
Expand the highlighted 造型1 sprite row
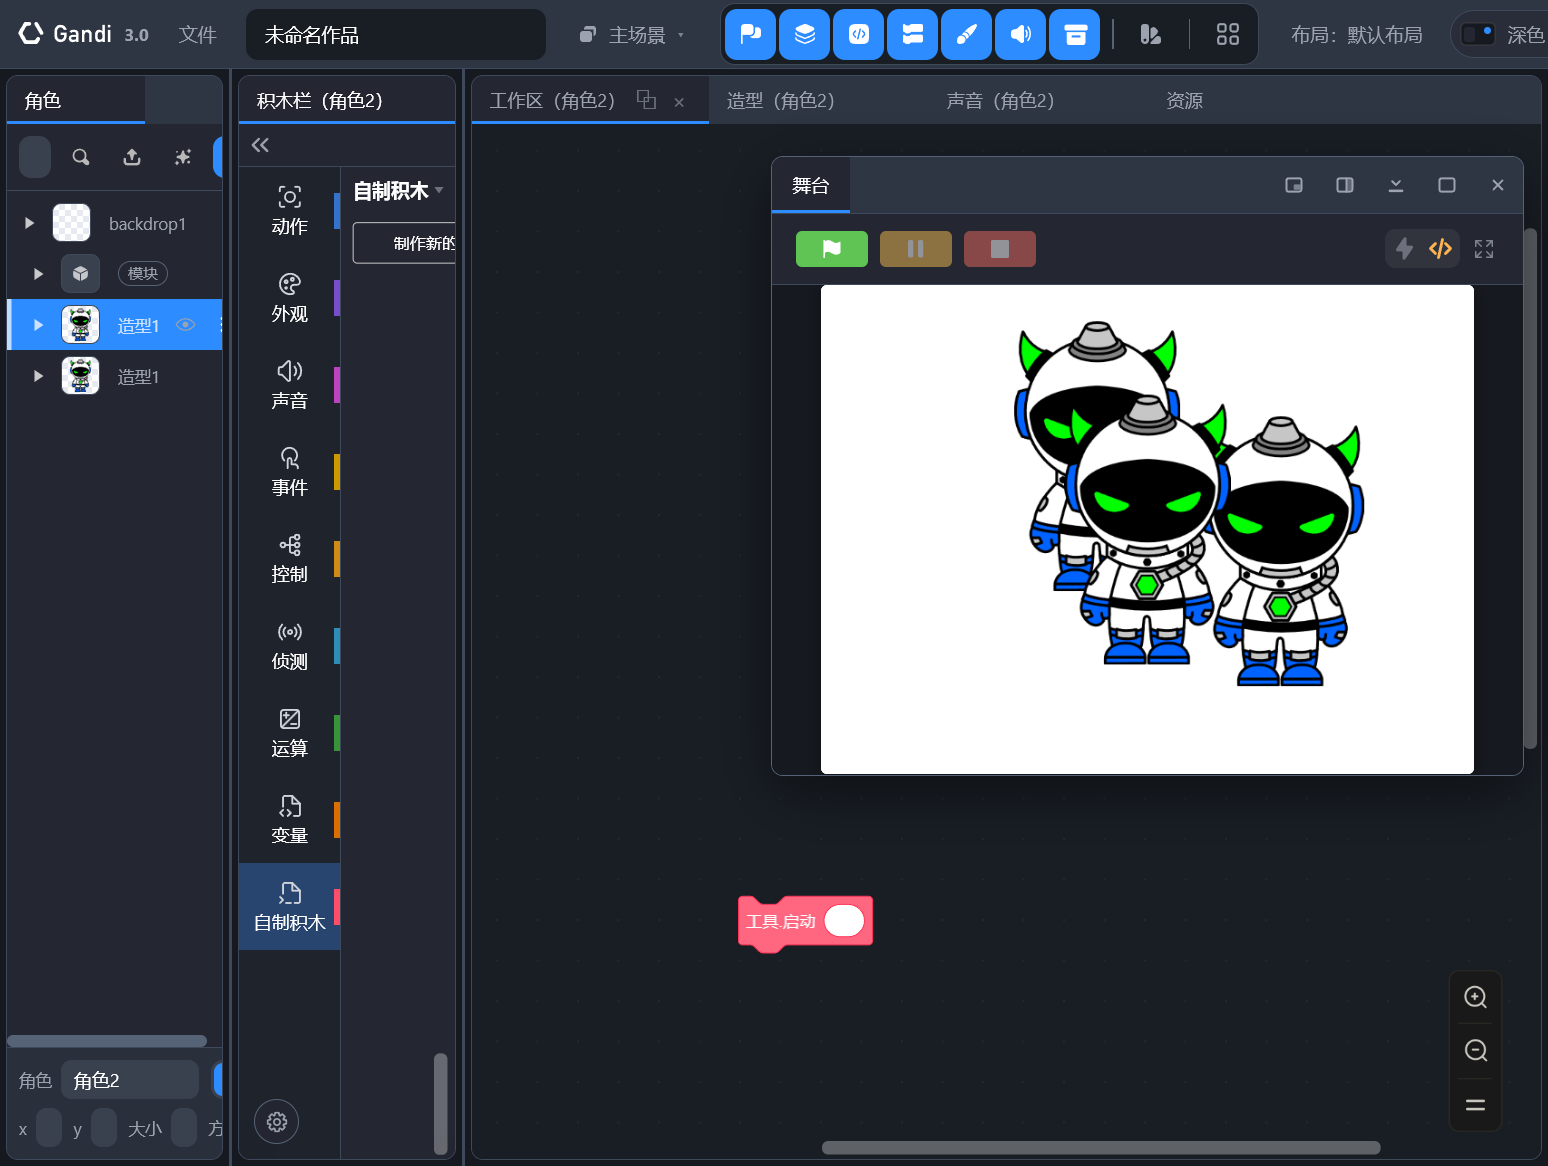point(38,325)
